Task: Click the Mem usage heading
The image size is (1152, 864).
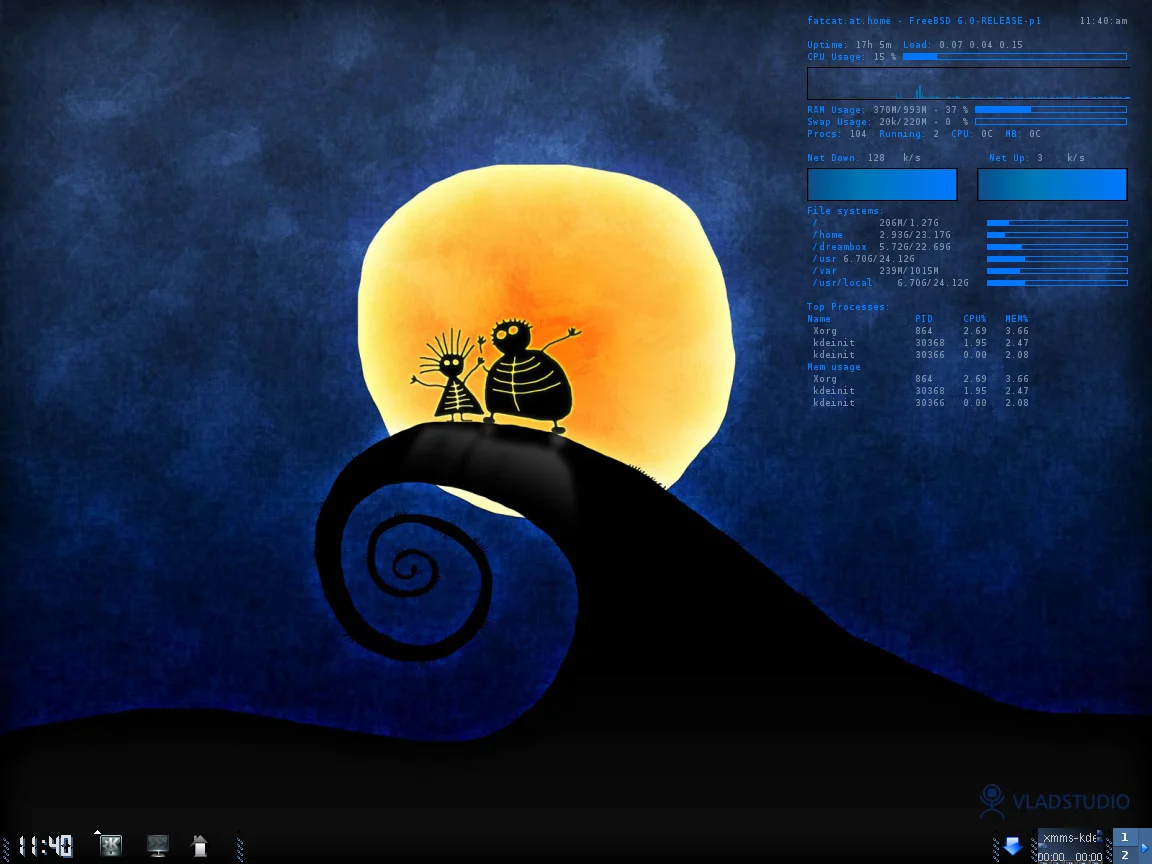Action: pyautogui.click(x=833, y=367)
